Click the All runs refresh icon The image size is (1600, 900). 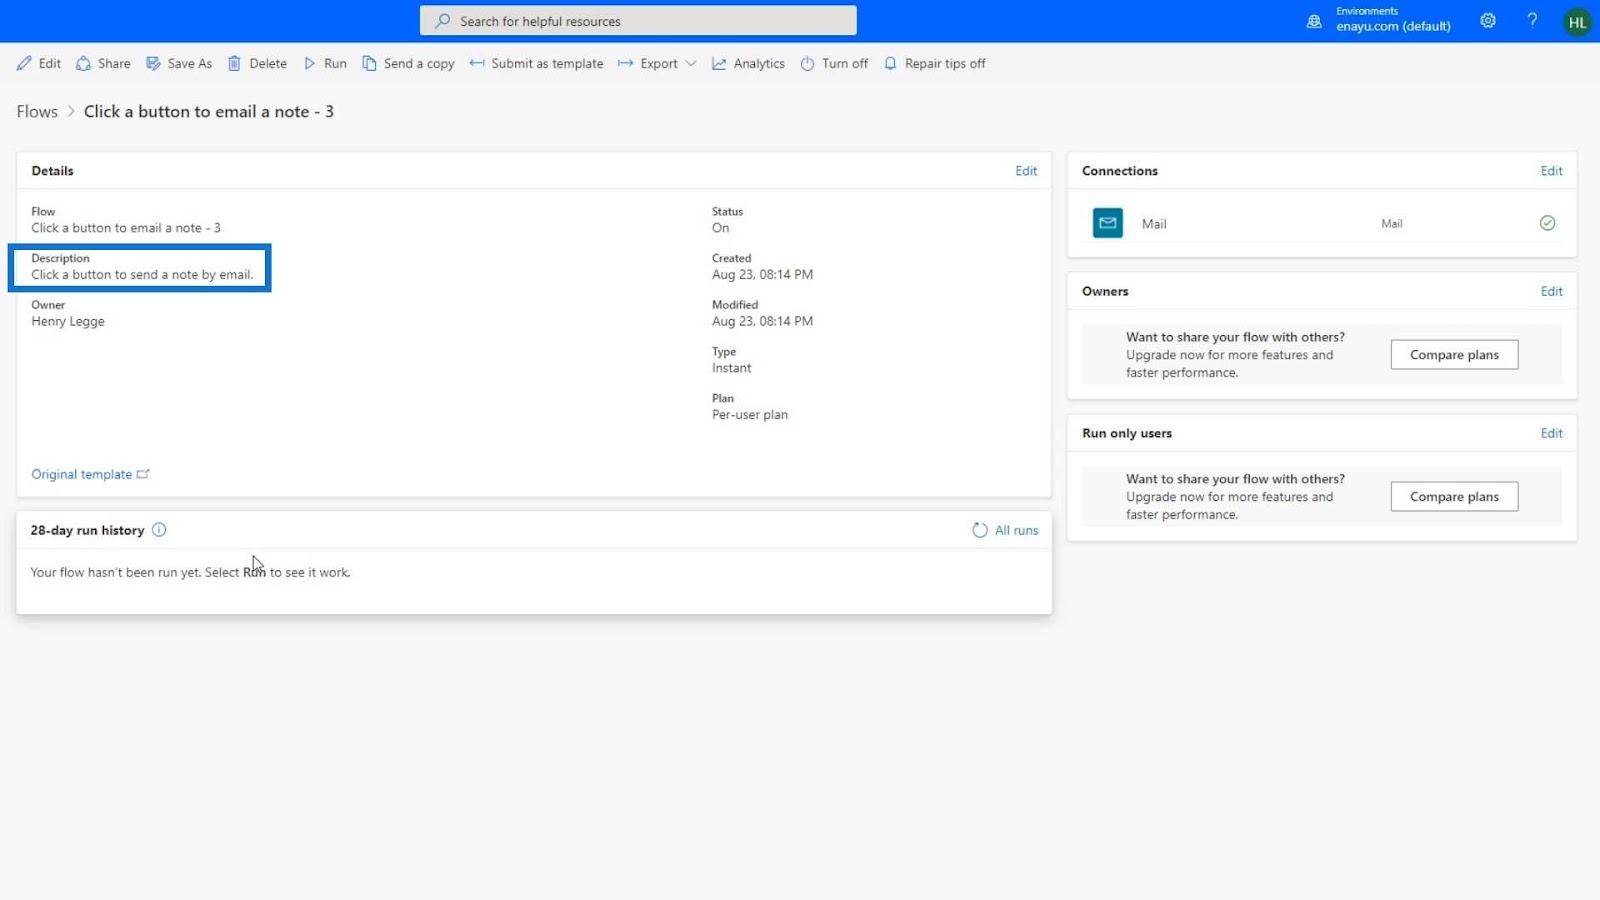[x=980, y=530]
